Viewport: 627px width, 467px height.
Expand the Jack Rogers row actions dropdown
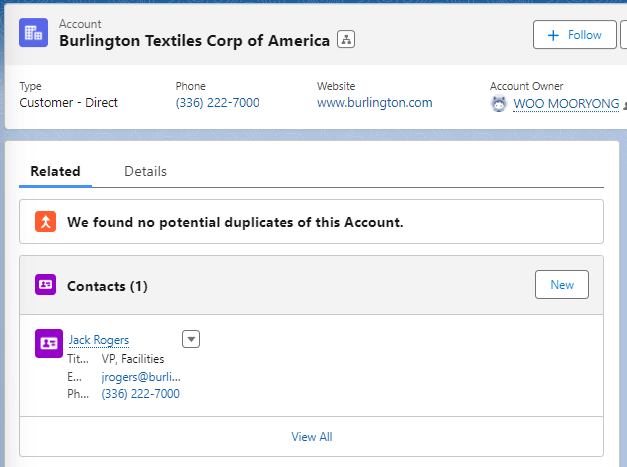[191, 339]
